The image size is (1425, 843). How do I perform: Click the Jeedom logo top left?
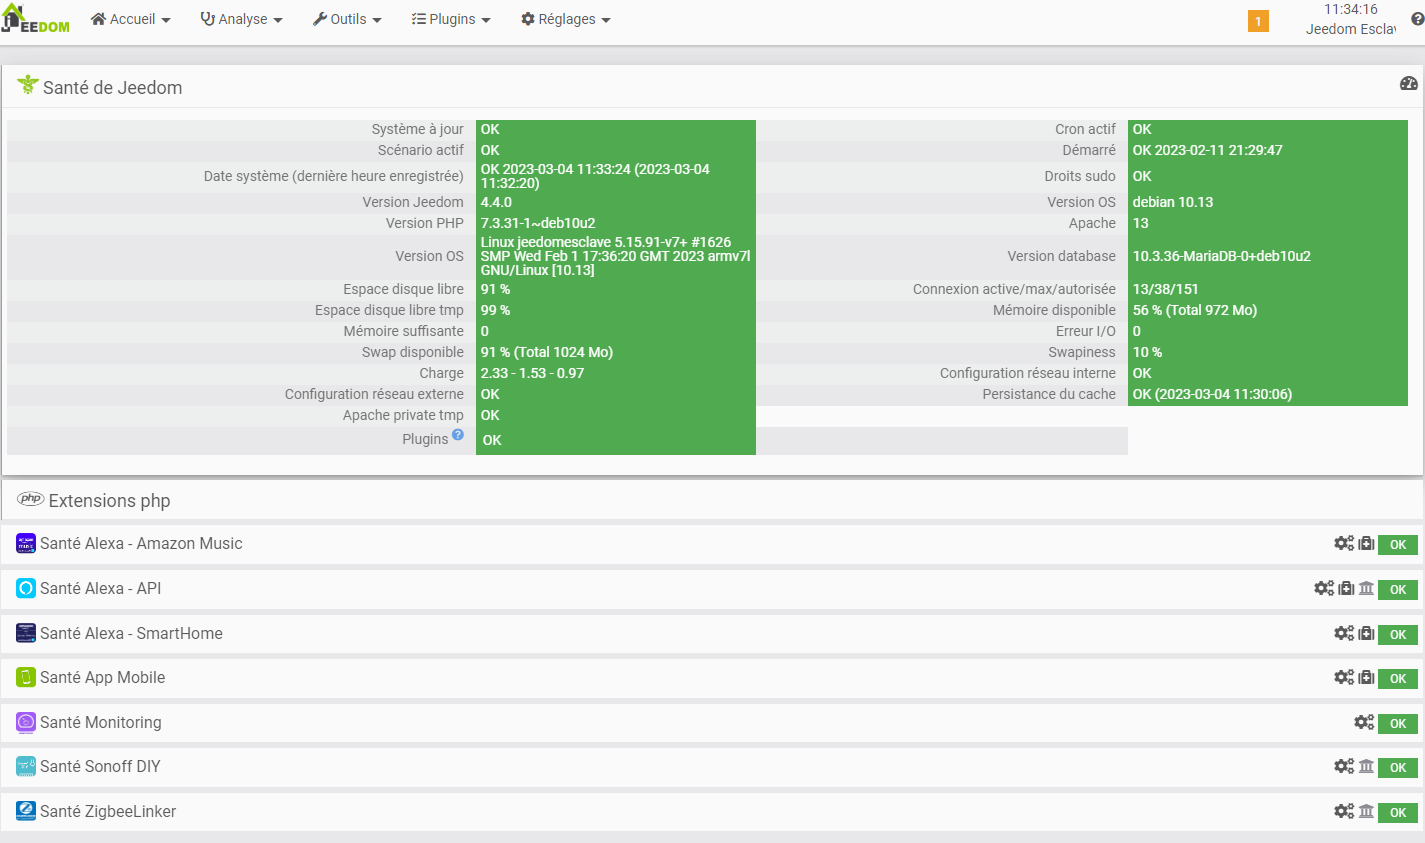tap(35, 18)
